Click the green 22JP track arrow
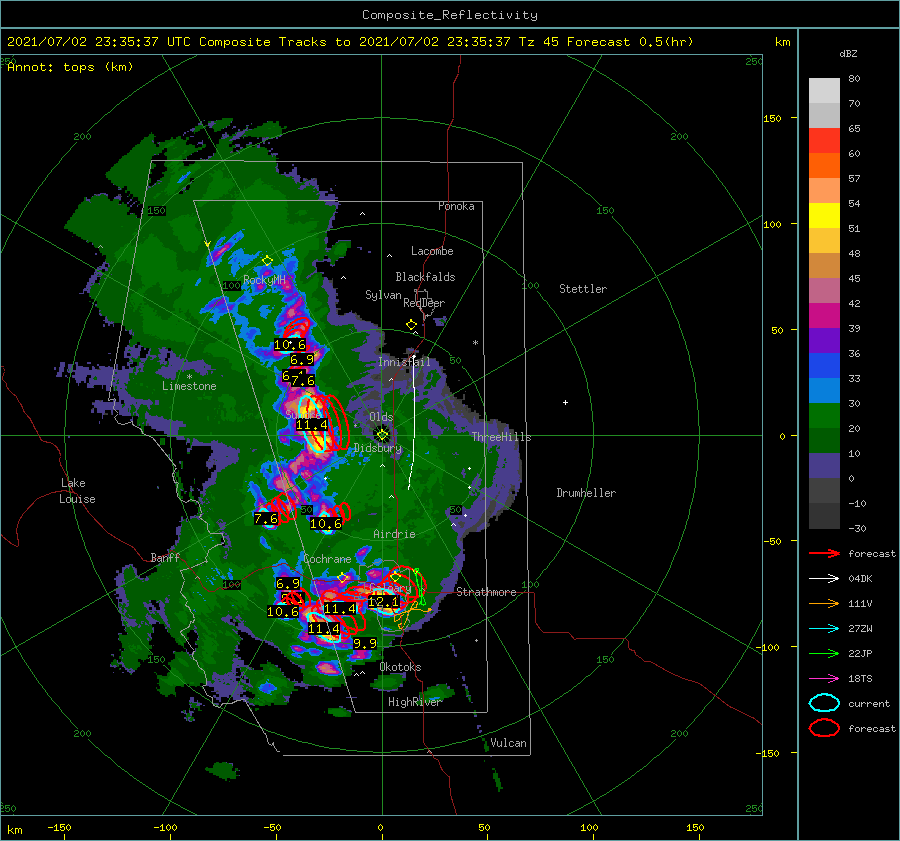Screen dimensions: 900x841 [824, 653]
